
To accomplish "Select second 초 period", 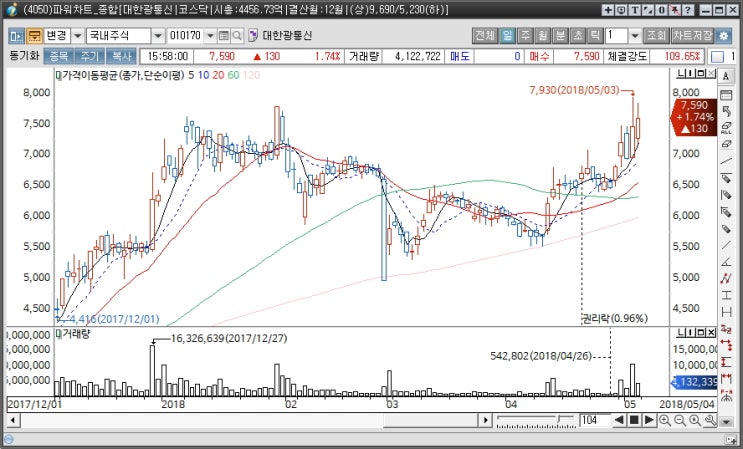I will point(578,36).
